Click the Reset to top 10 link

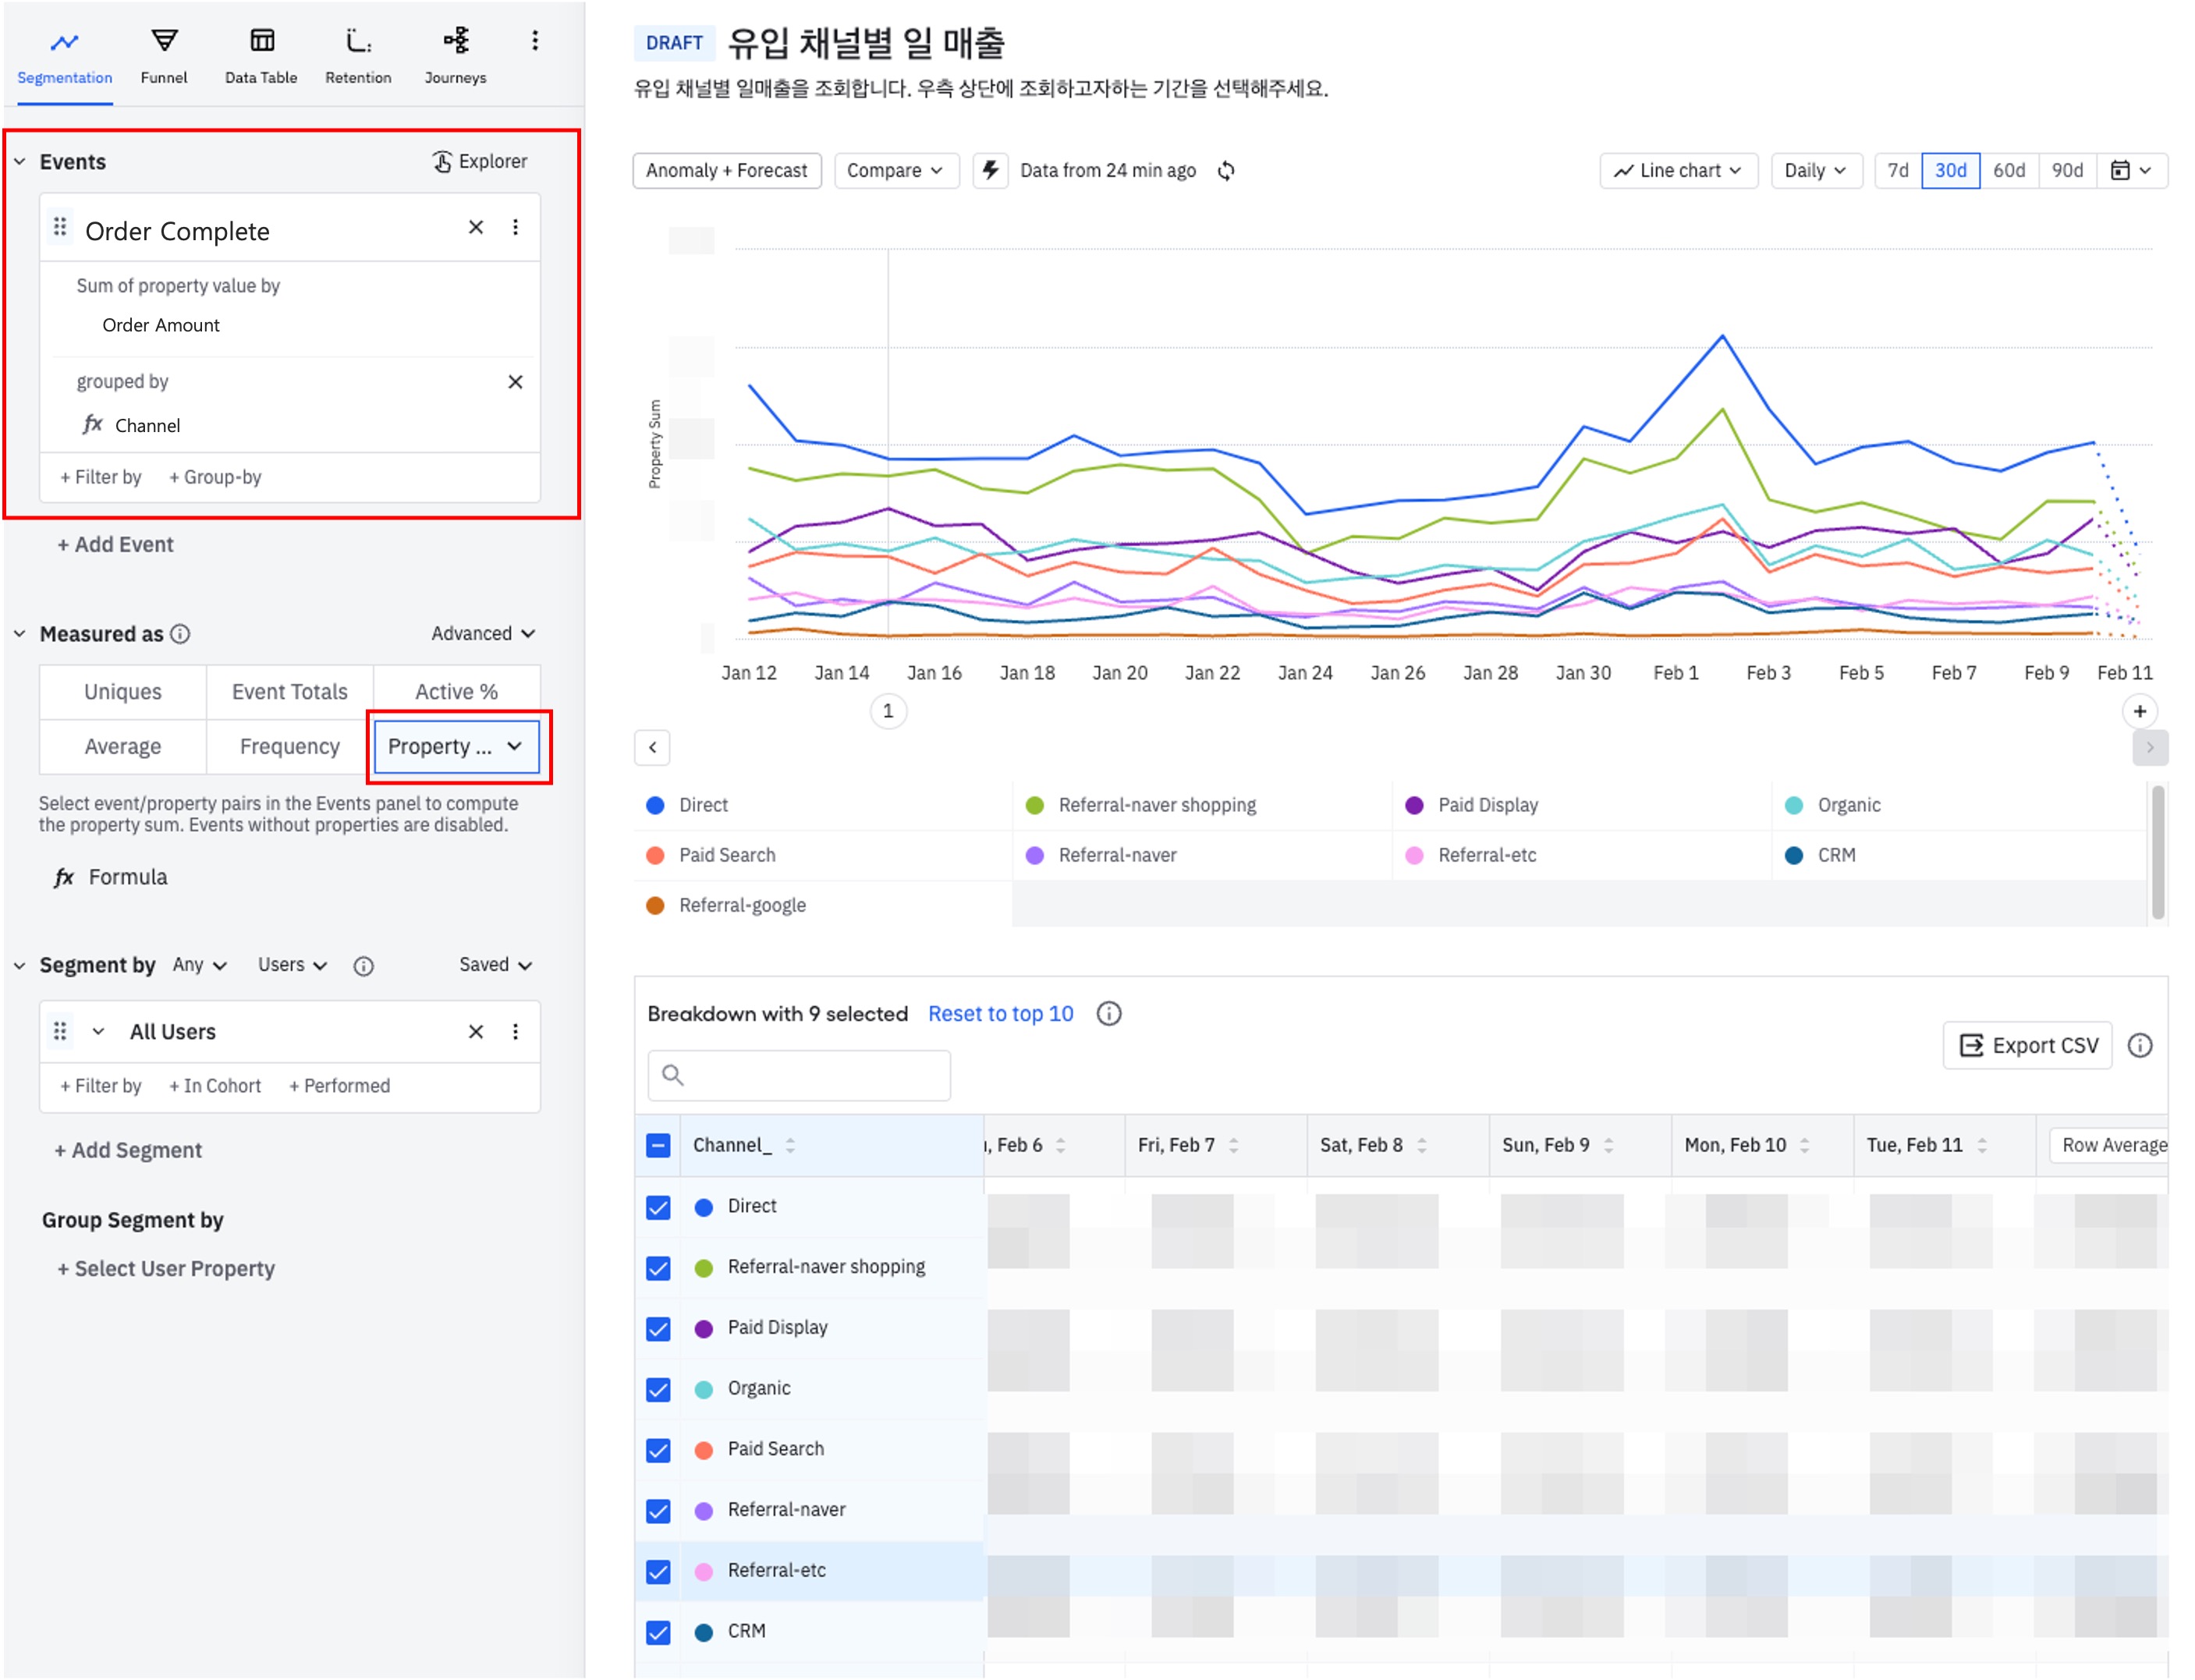click(1000, 1014)
